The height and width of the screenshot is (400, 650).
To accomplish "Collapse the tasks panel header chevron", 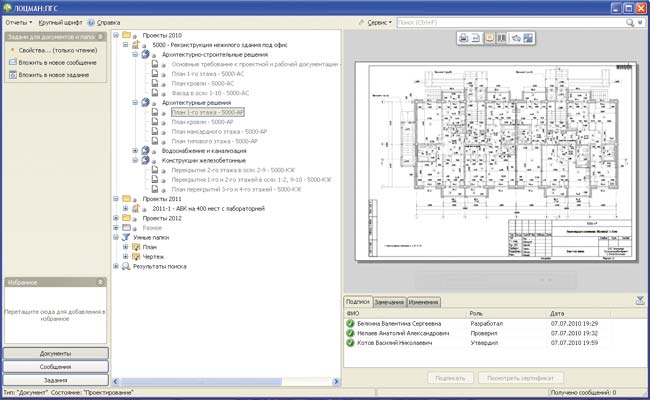I will [100, 37].
